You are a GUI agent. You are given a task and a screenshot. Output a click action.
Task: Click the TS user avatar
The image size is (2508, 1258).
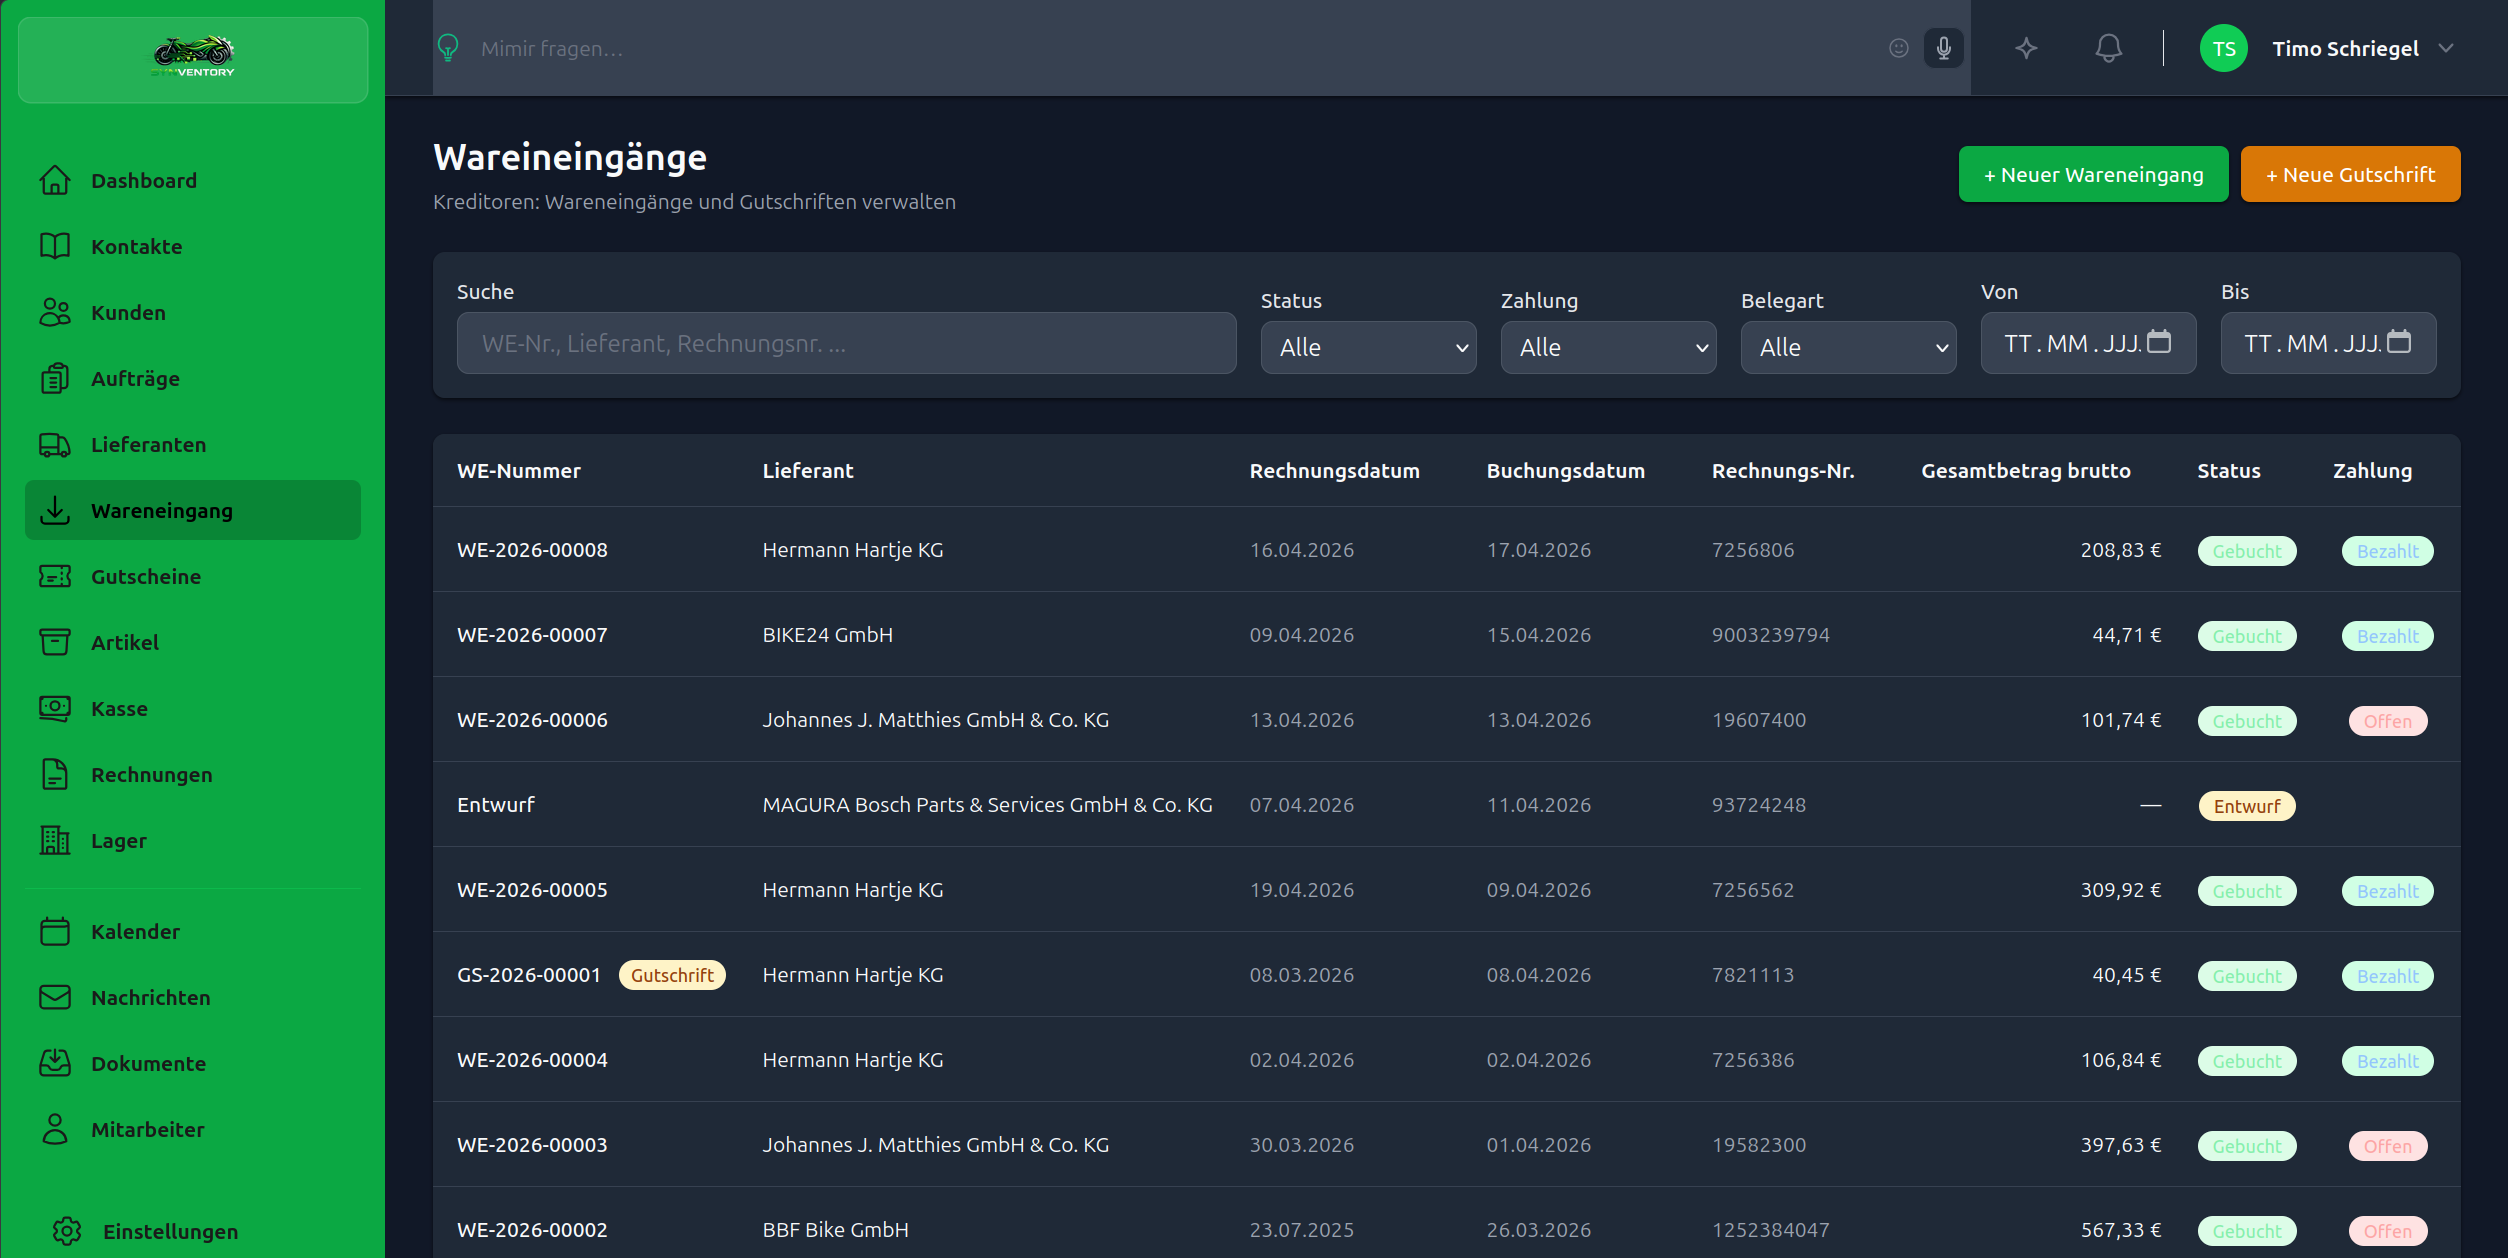(x=2223, y=48)
